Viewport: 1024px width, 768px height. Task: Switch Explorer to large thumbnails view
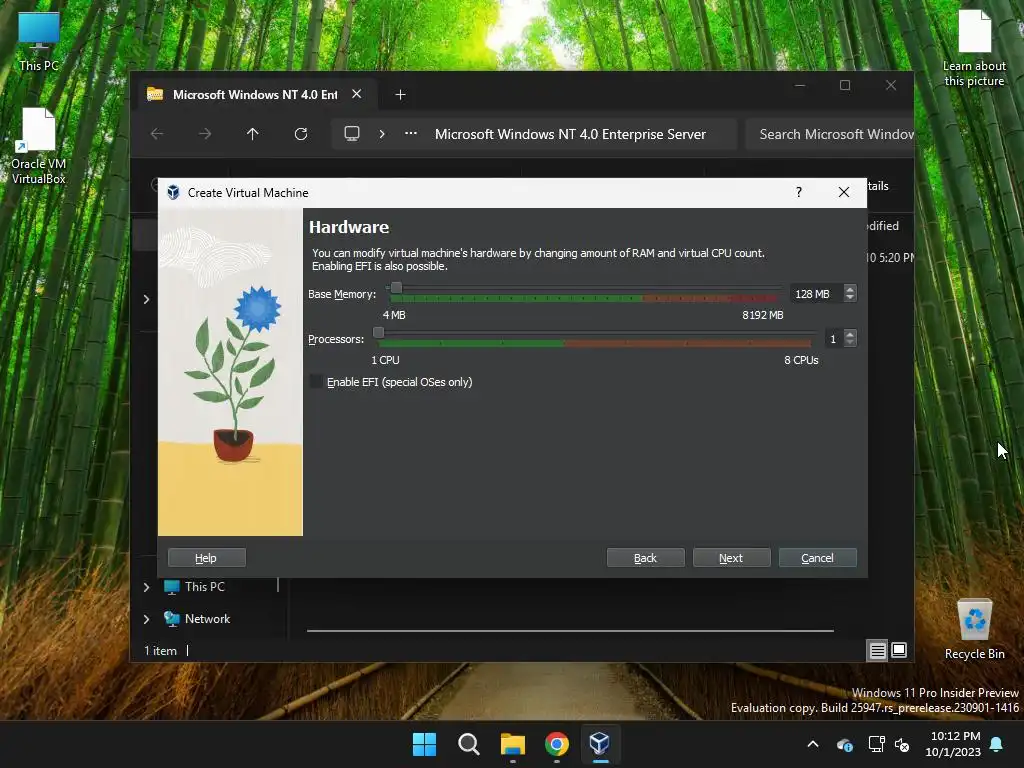point(899,650)
